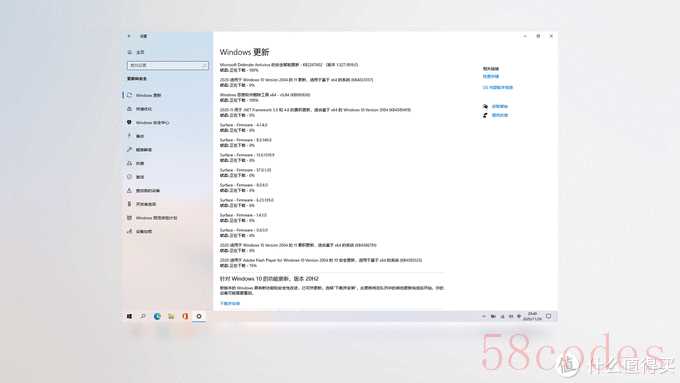Screen dimensions: 680x383
Task: Open the Give feedback link on the right
Action: pos(500,115)
